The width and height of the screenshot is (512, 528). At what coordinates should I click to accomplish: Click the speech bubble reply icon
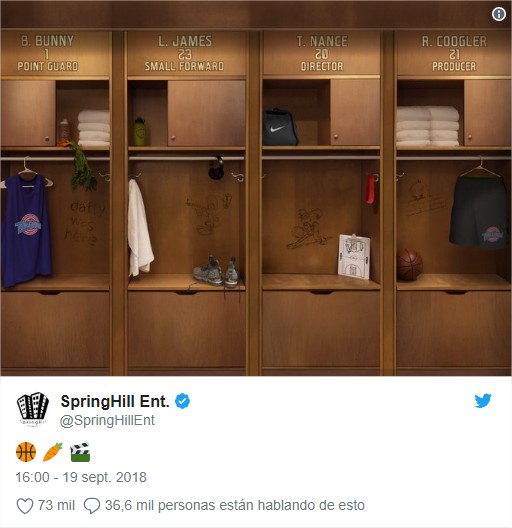(92, 506)
